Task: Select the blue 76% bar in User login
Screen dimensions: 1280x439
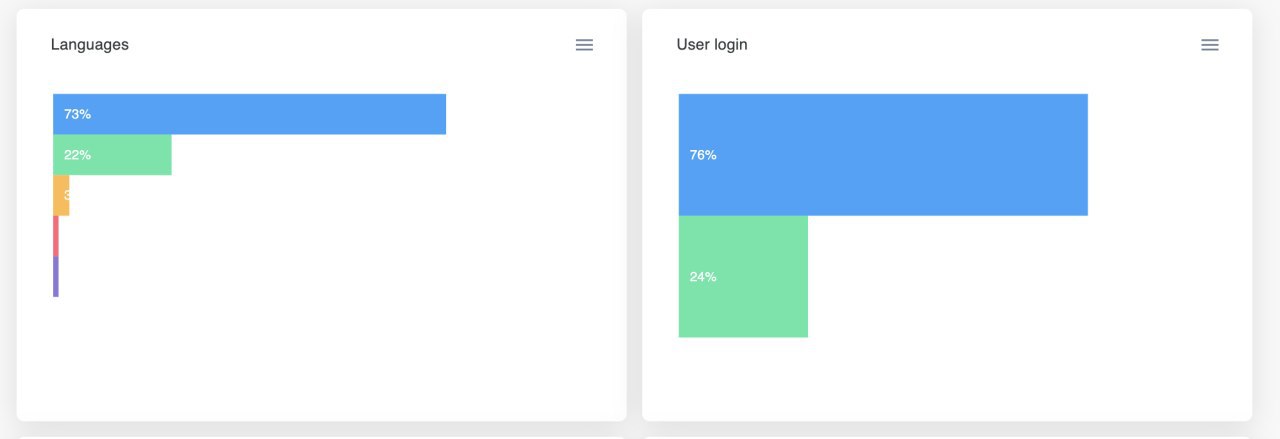Action: tap(883, 155)
